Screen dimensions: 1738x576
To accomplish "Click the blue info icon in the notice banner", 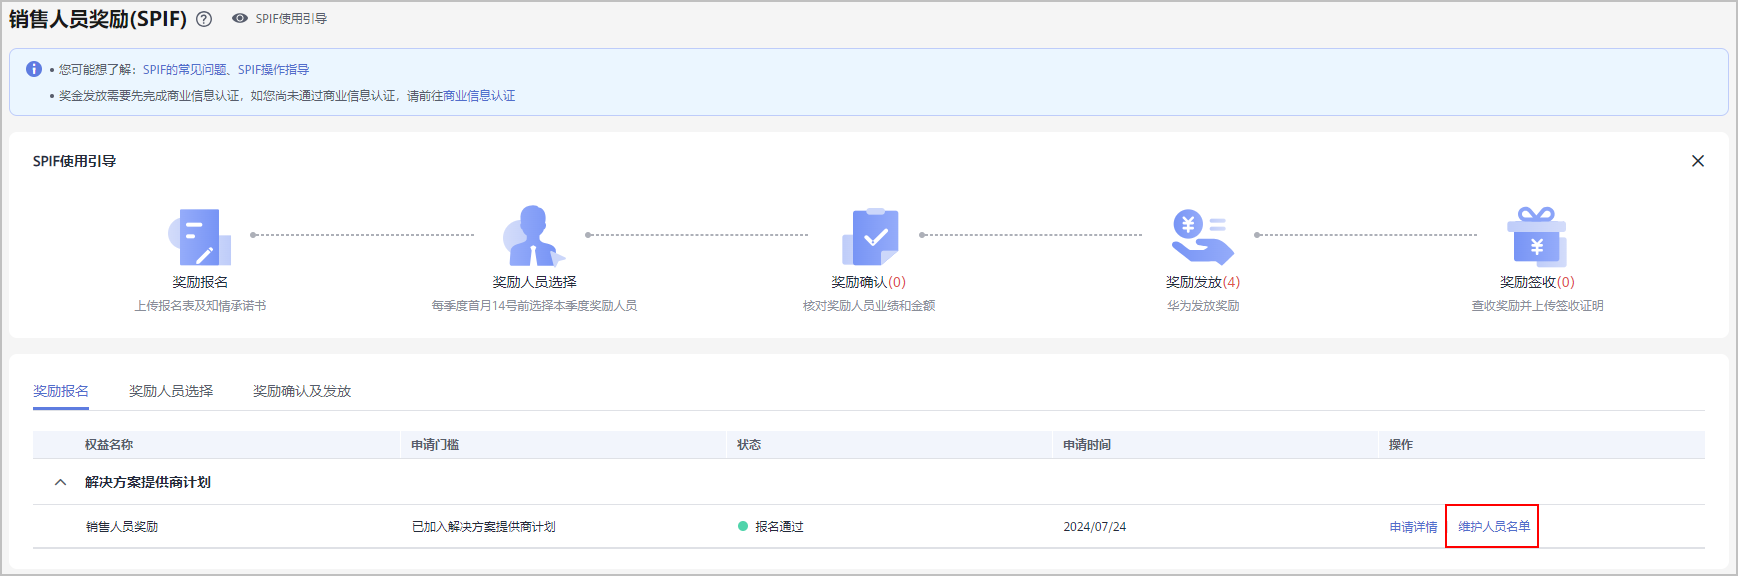I will (x=34, y=69).
